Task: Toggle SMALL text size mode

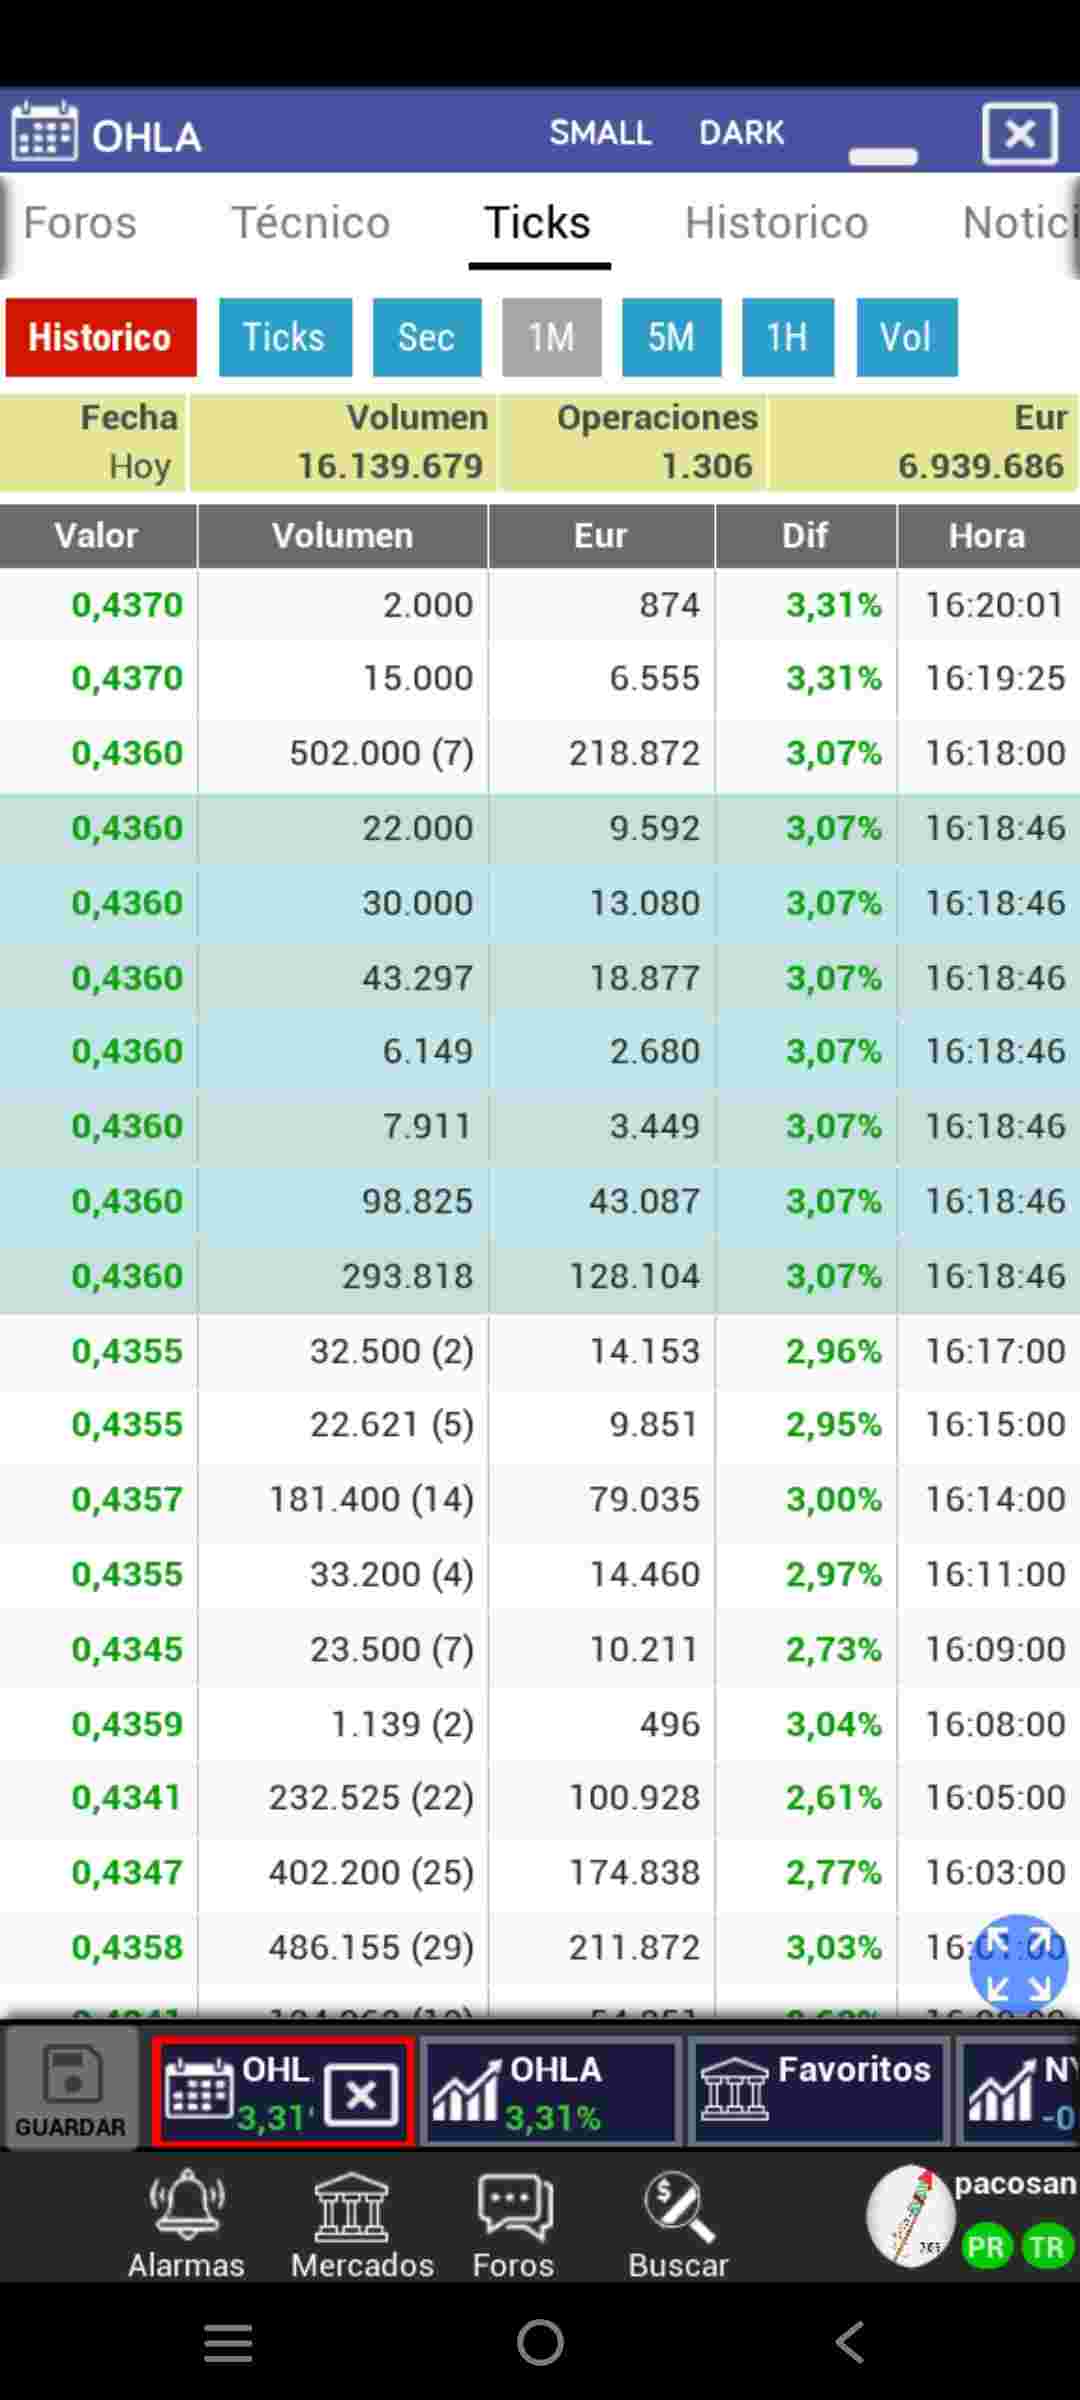Action: pos(600,132)
